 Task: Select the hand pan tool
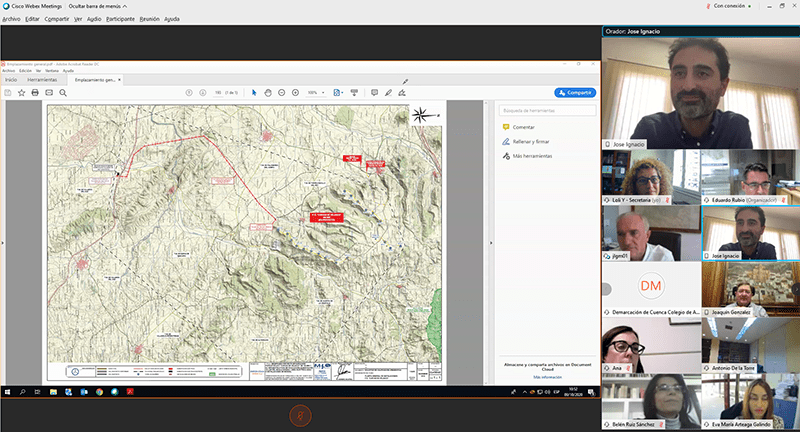click(x=268, y=92)
